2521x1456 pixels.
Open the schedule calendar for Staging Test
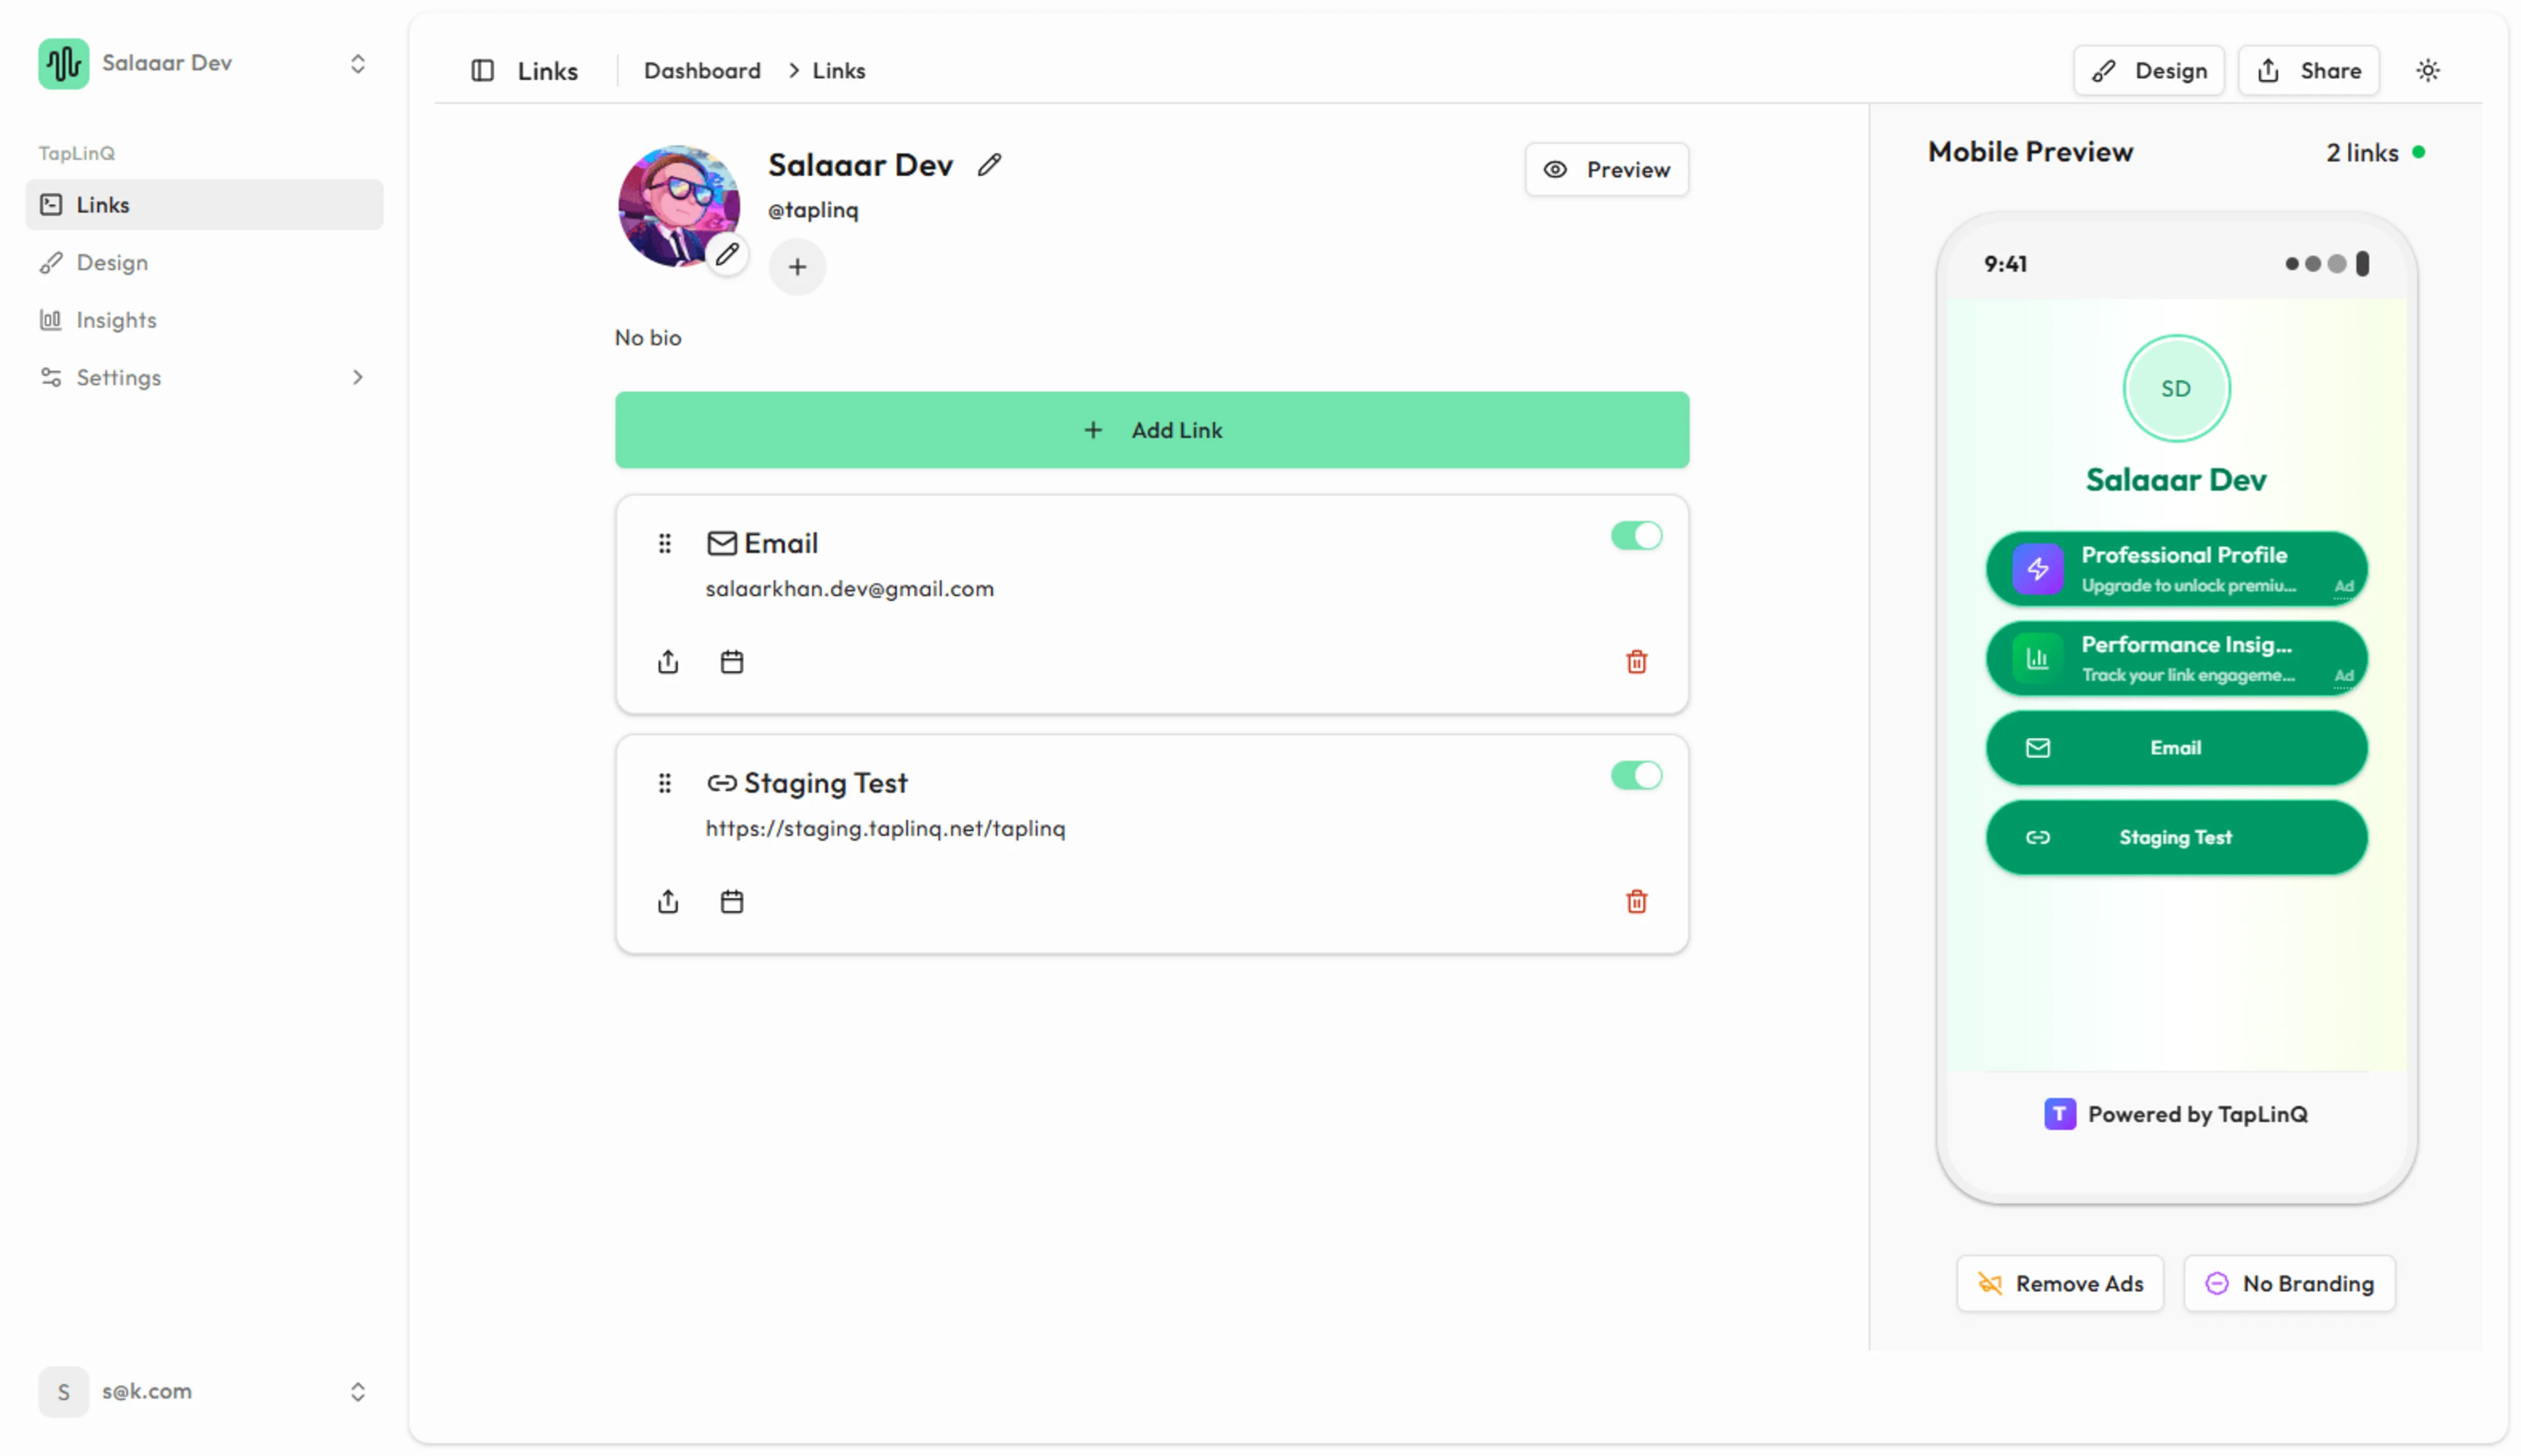click(x=732, y=902)
